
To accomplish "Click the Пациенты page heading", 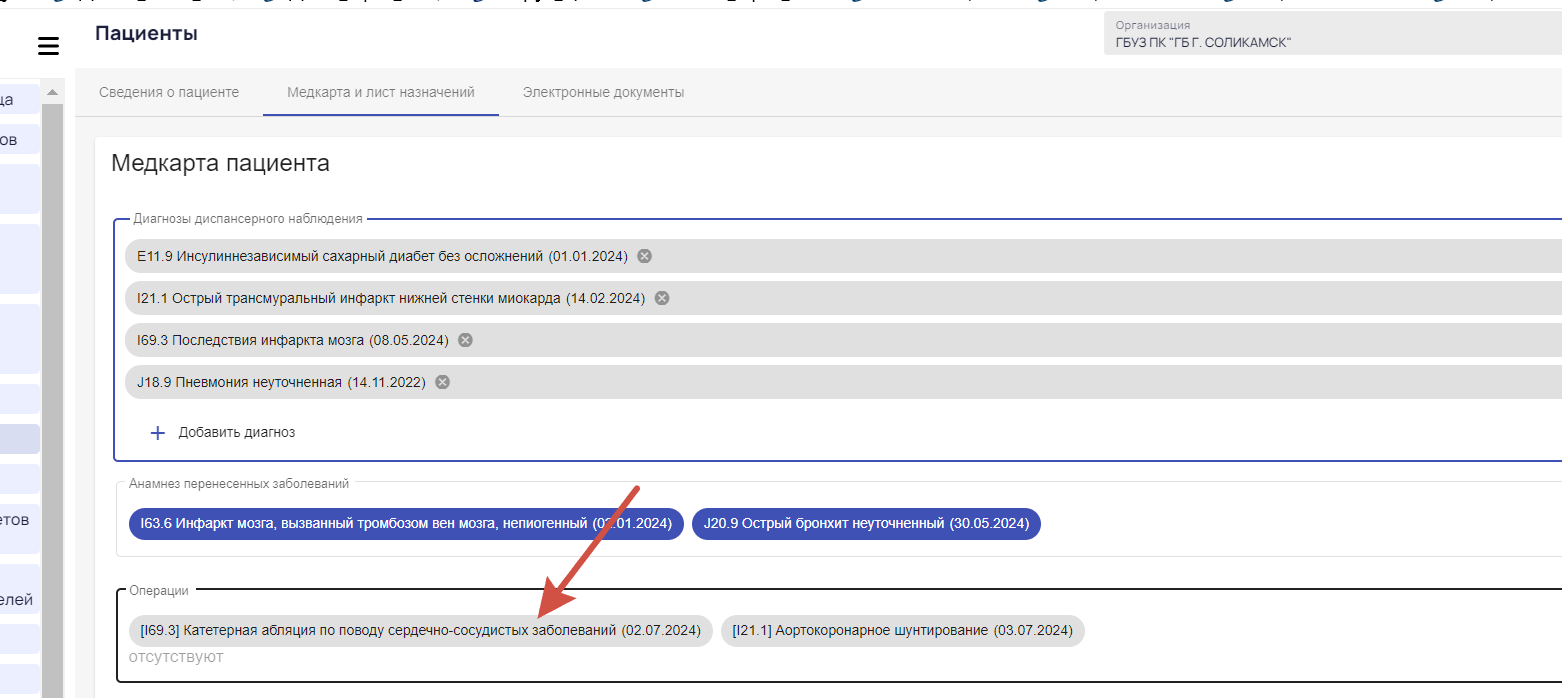I will 146,34.
